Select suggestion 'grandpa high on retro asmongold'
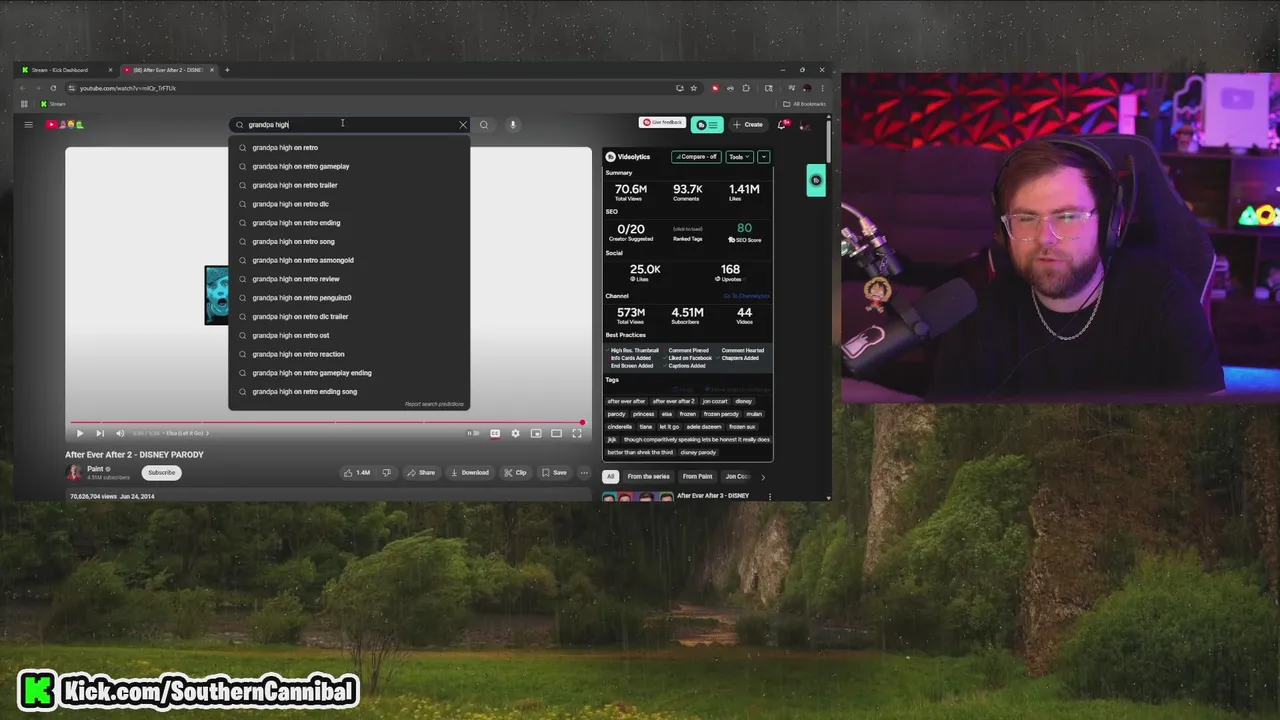 349,260
